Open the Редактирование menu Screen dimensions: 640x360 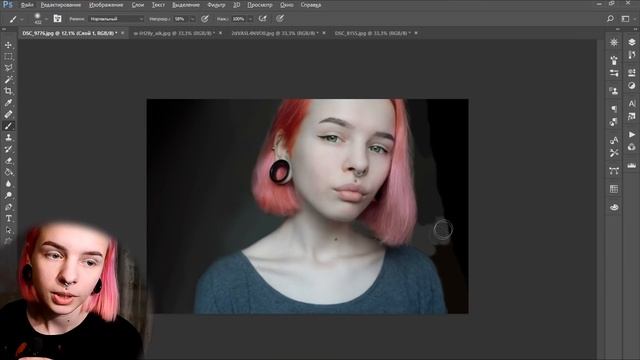(60, 5)
